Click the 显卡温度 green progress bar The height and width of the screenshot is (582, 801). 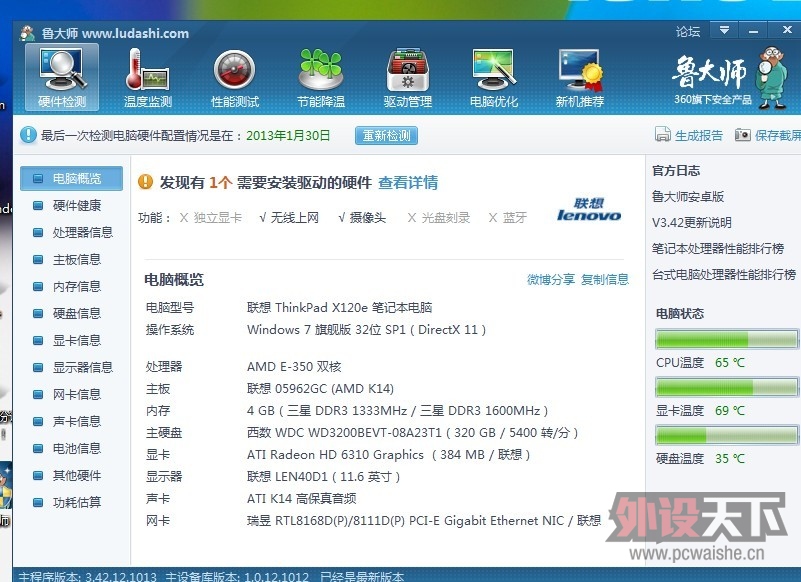click(x=726, y=387)
